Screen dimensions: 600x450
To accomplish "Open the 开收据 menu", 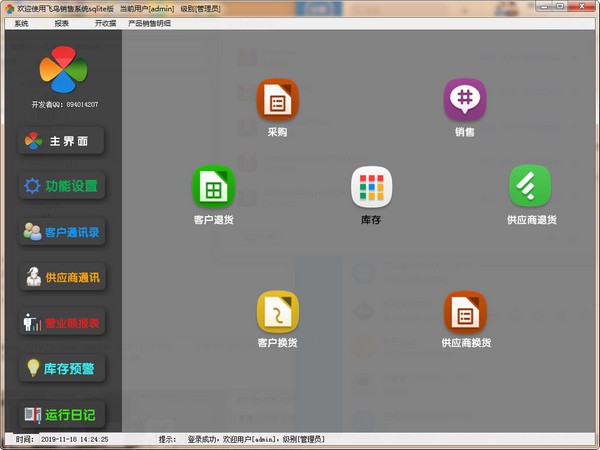I will click(x=105, y=23).
